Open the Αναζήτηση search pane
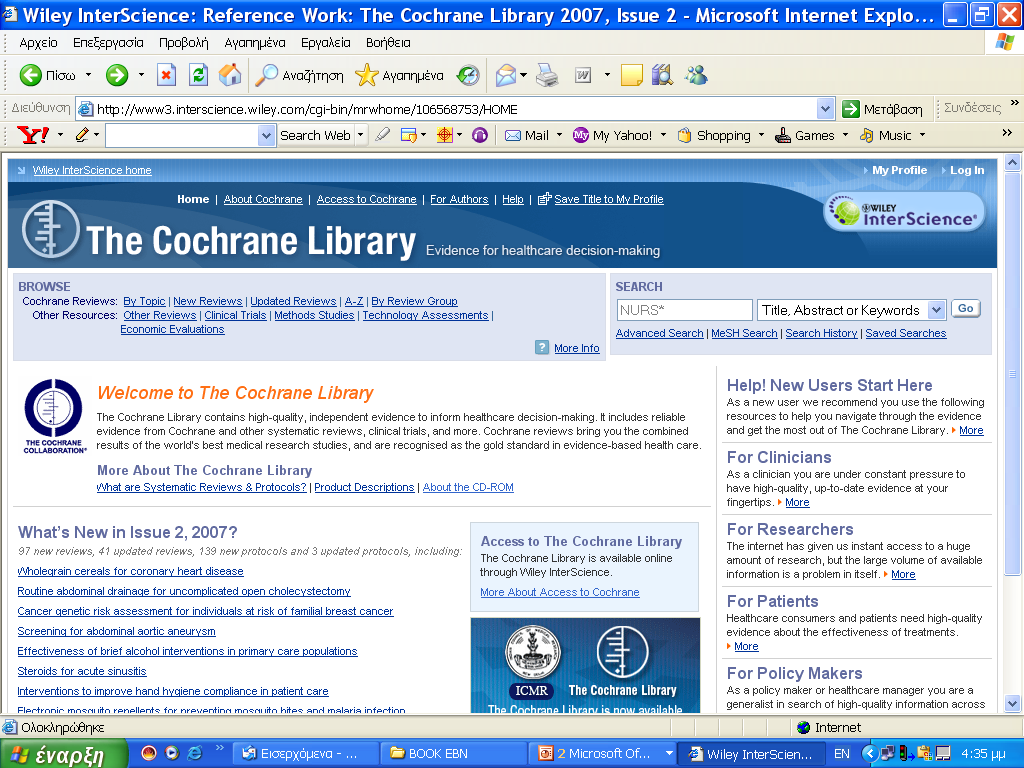 [299, 76]
